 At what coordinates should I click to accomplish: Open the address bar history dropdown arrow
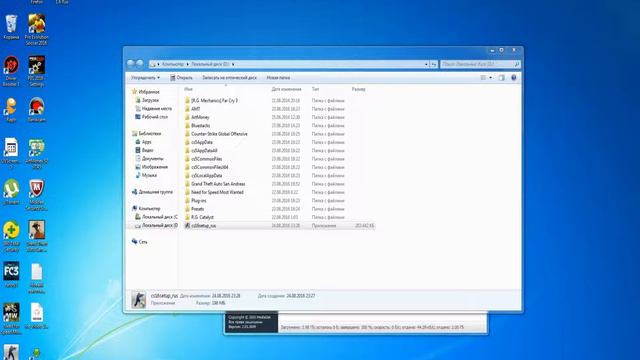pyautogui.click(x=426, y=64)
